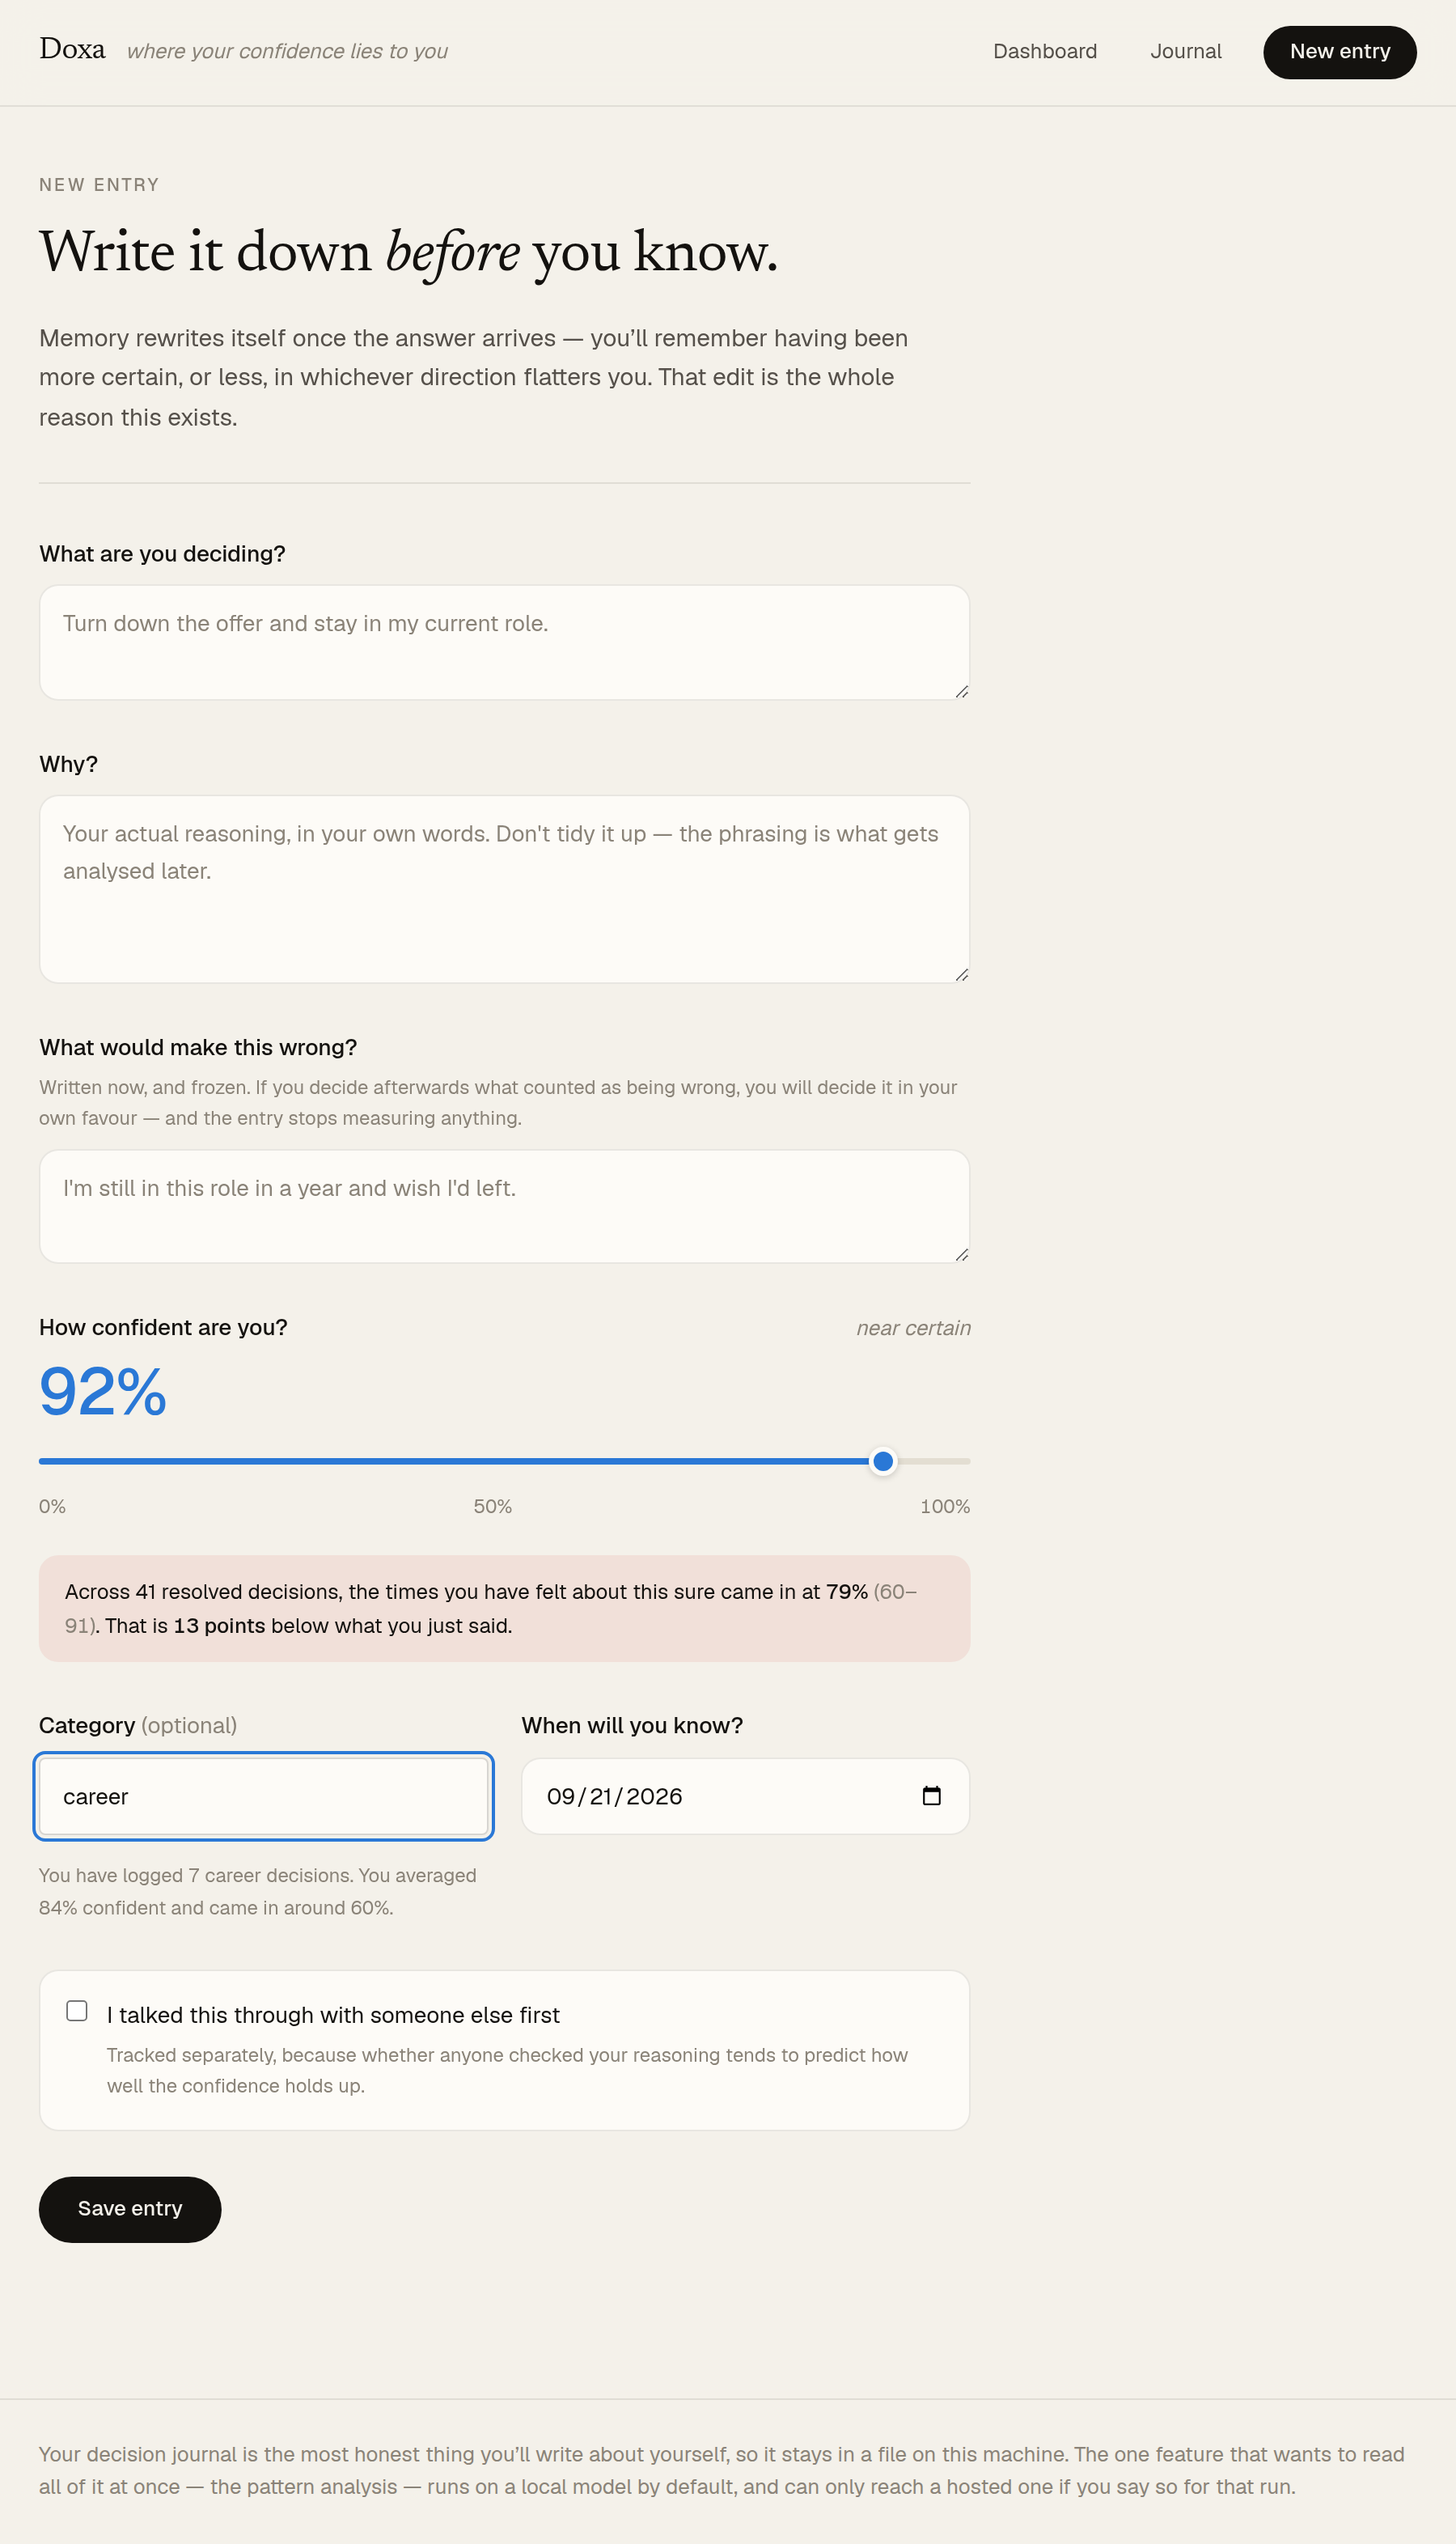Tick 'I talked this through' checkbox

pyautogui.click(x=77, y=2010)
